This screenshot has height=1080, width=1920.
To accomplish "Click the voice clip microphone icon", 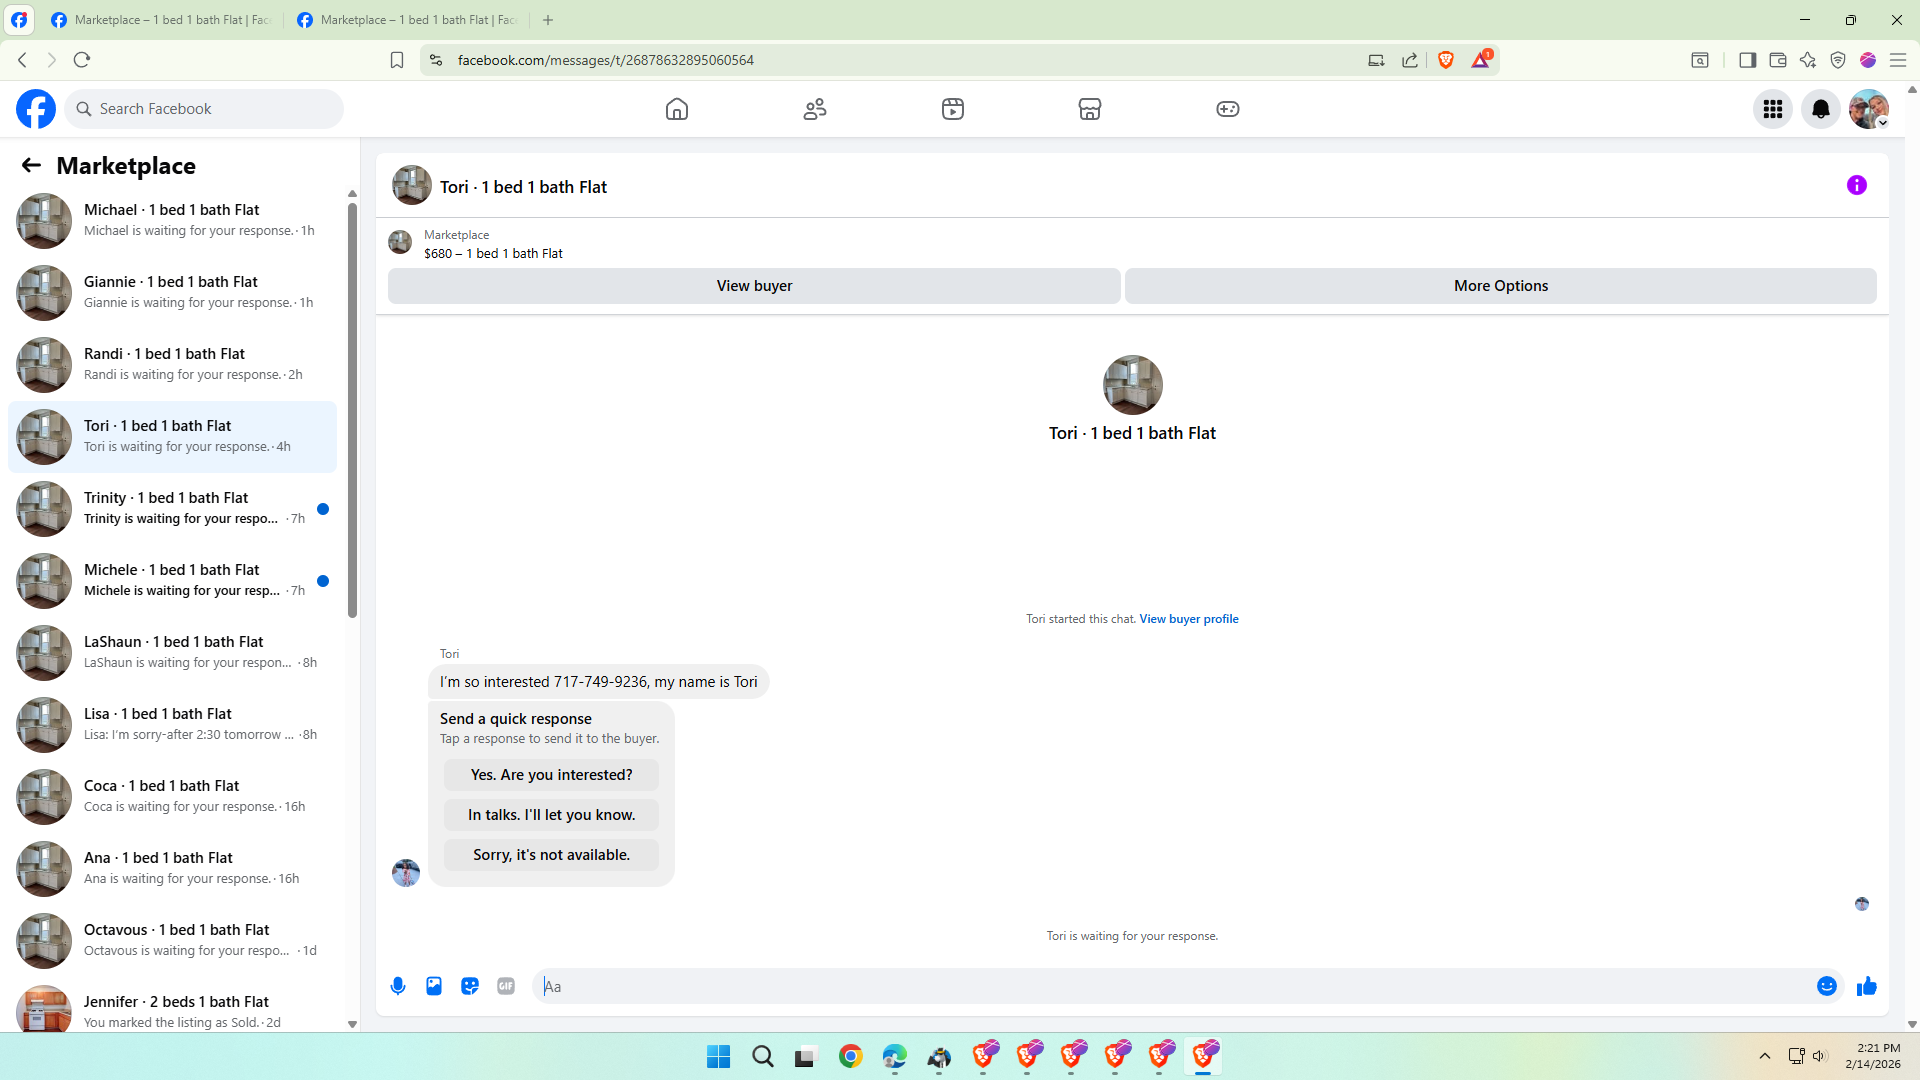I will coord(398,986).
